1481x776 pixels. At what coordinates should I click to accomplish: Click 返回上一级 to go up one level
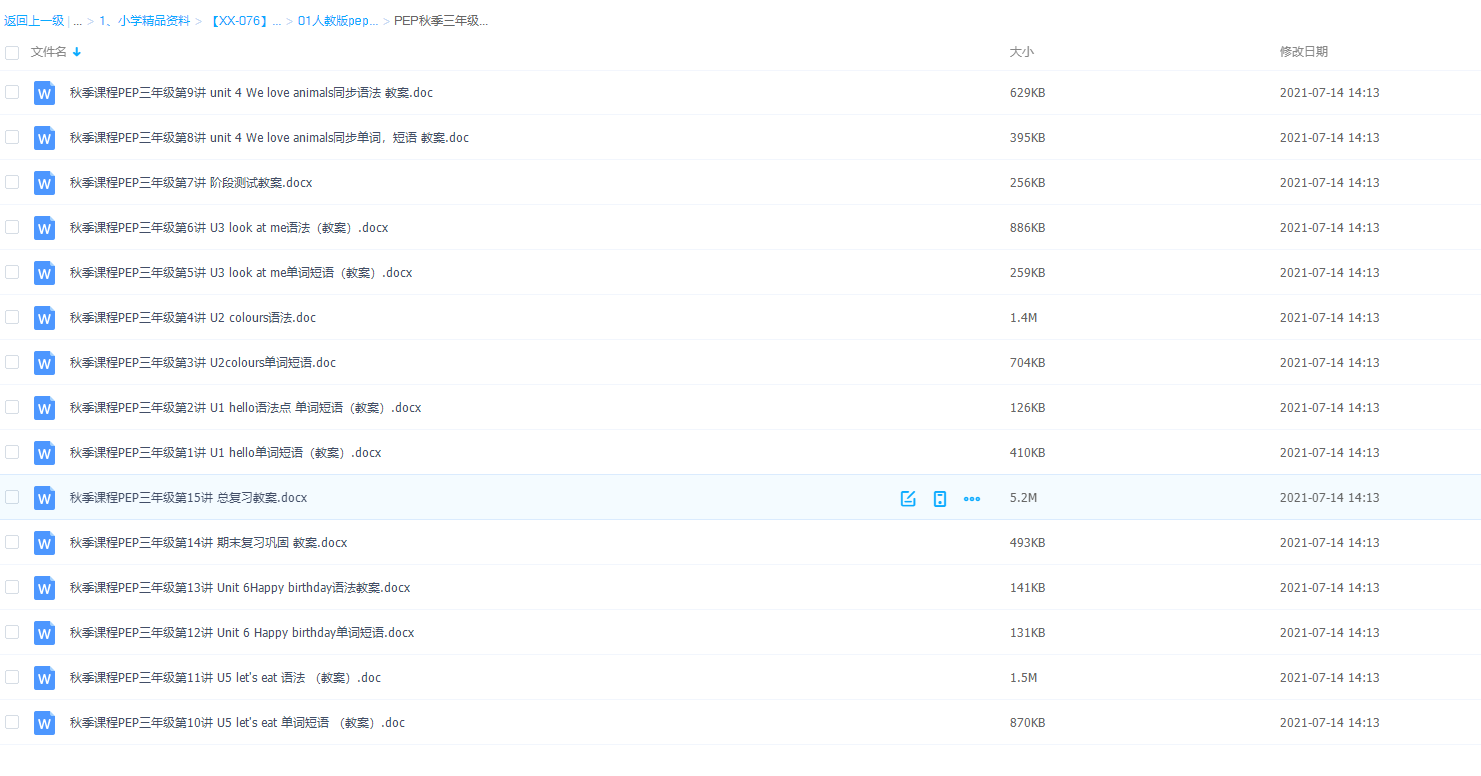34,21
